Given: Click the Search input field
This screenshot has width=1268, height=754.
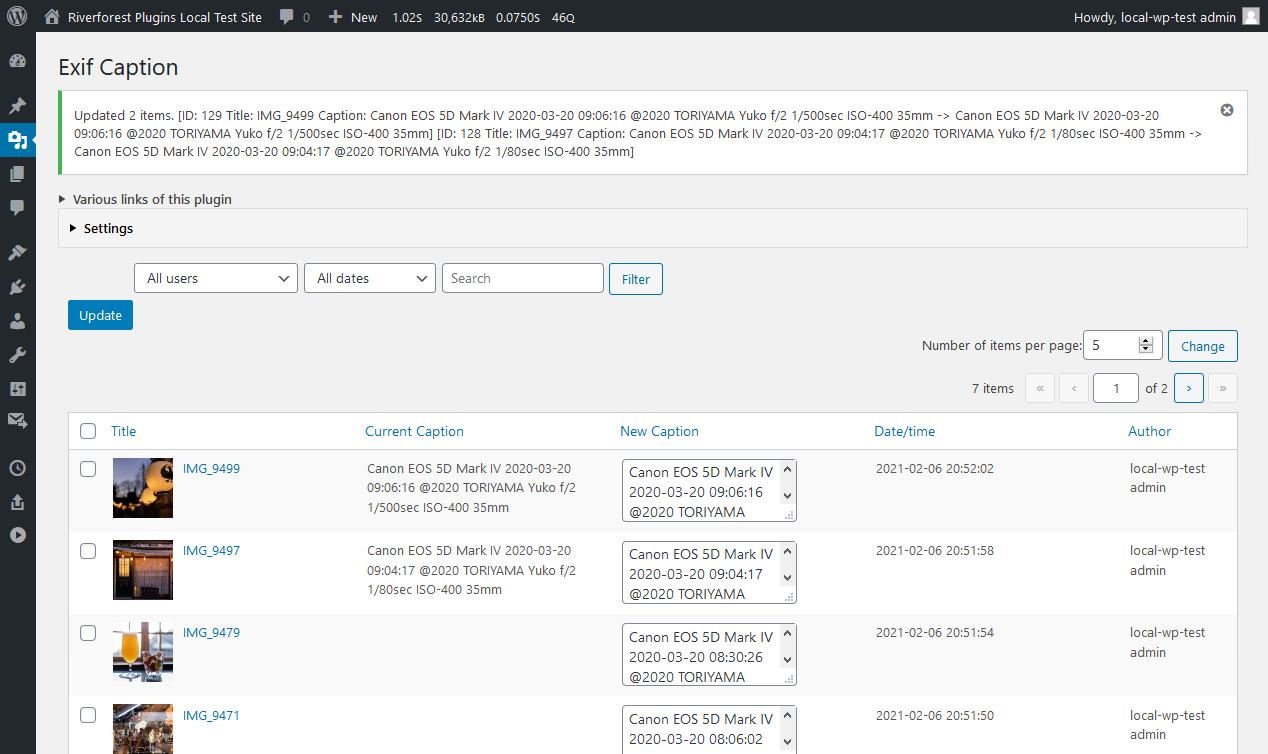Looking at the screenshot, I should [523, 278].
